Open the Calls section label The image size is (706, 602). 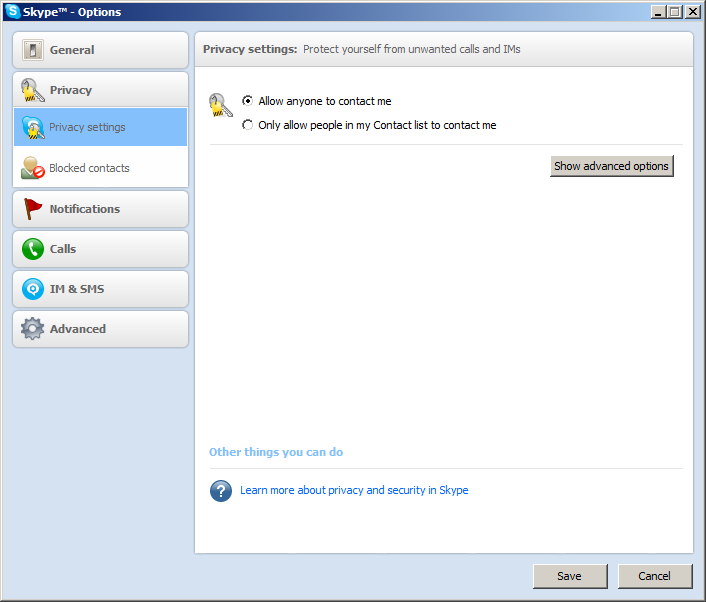(63, 249)
